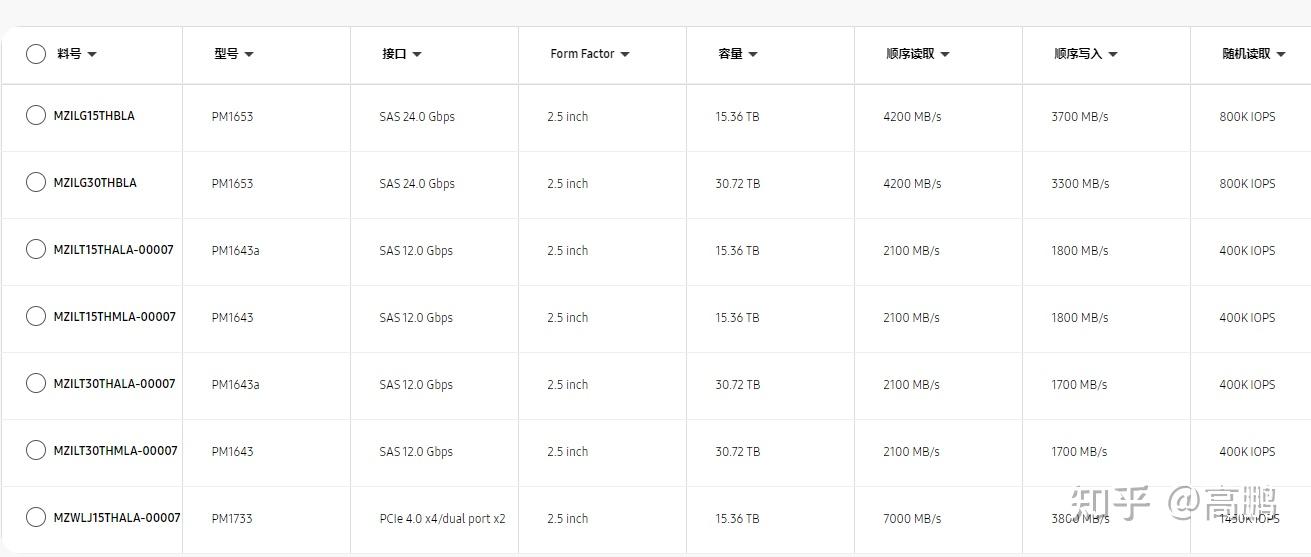Open part number MZILG15THBLA

tap(94, 116)
